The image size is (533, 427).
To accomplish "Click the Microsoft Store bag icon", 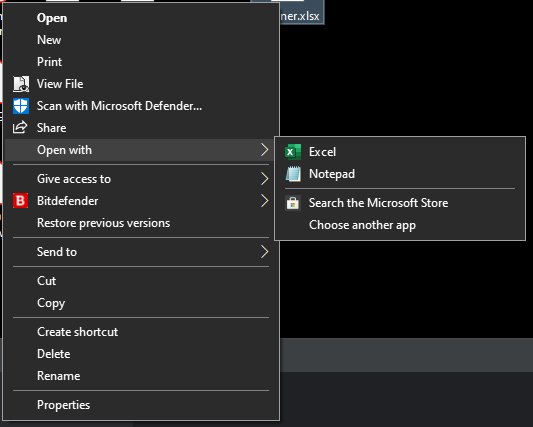I will click(293, 203).
